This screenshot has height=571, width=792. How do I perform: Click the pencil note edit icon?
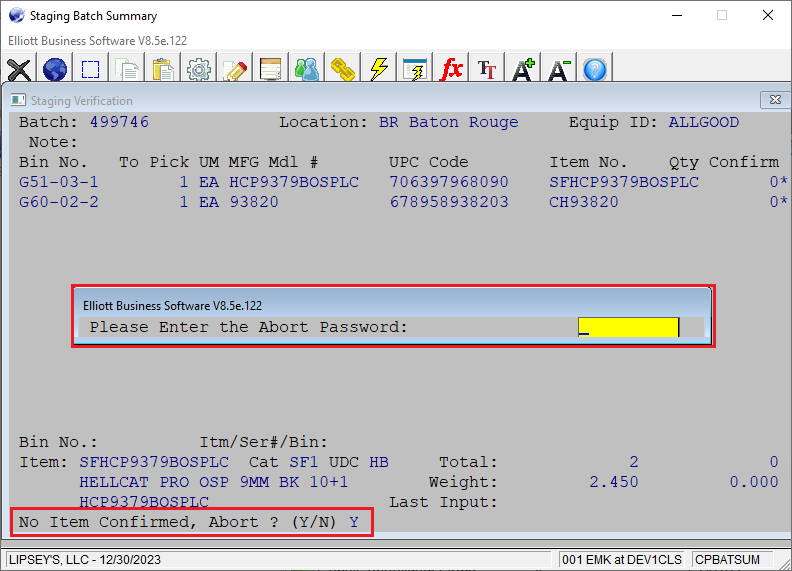click(235, 69)
